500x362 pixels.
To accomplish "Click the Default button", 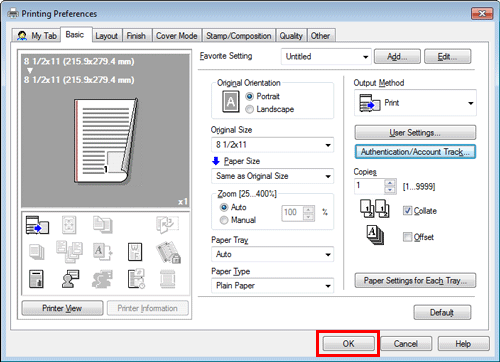I will pyautogui.click(x=442, y=313).
